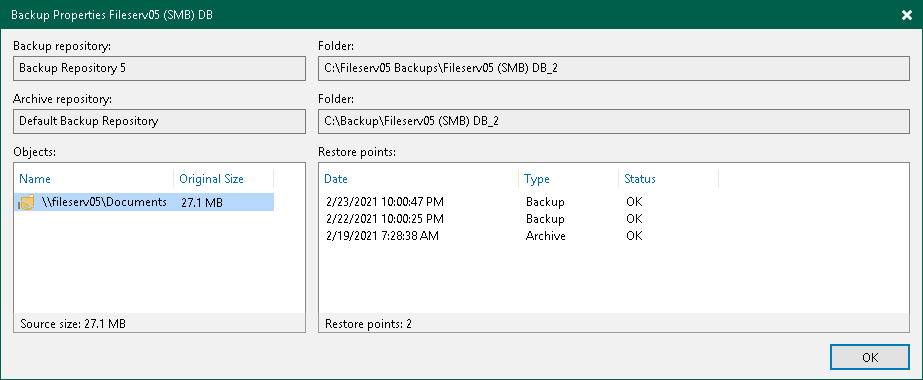This screenshot has width=923, height=380.
Task: Select the \\fileserv05\Documents object row text
Action: [x=105, y=202]
